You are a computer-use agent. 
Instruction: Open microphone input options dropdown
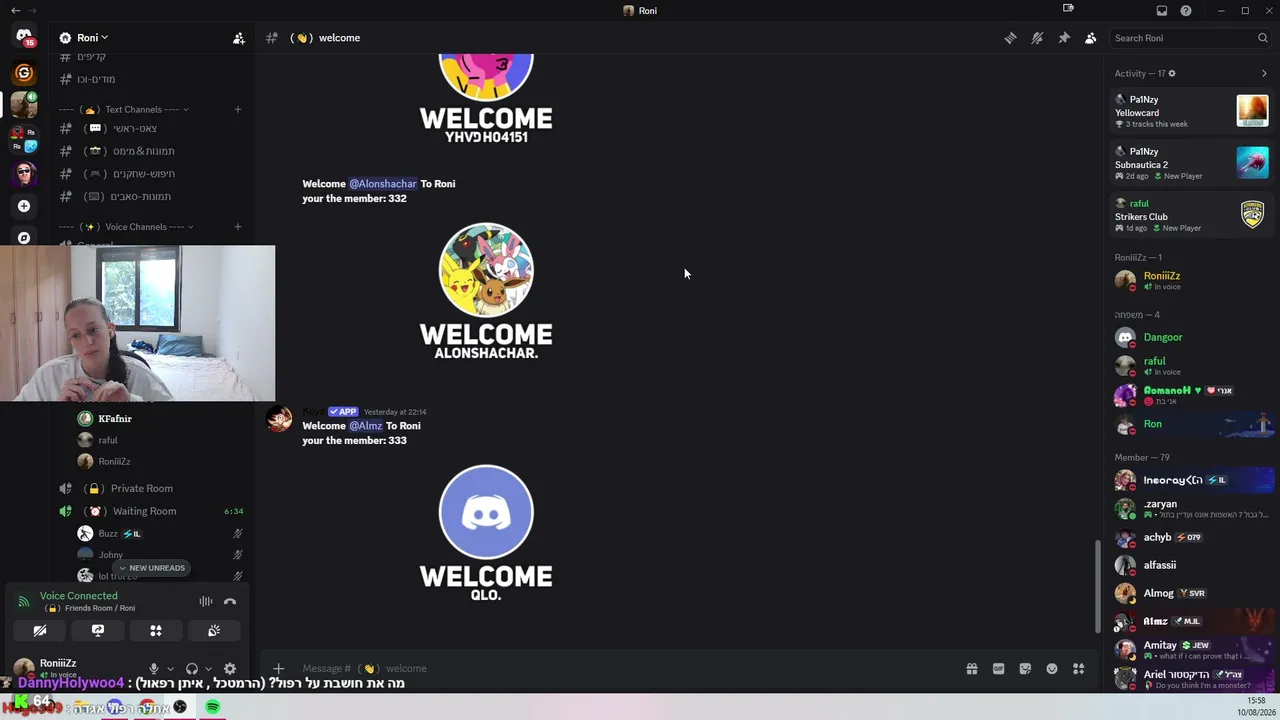click(171, 669)
